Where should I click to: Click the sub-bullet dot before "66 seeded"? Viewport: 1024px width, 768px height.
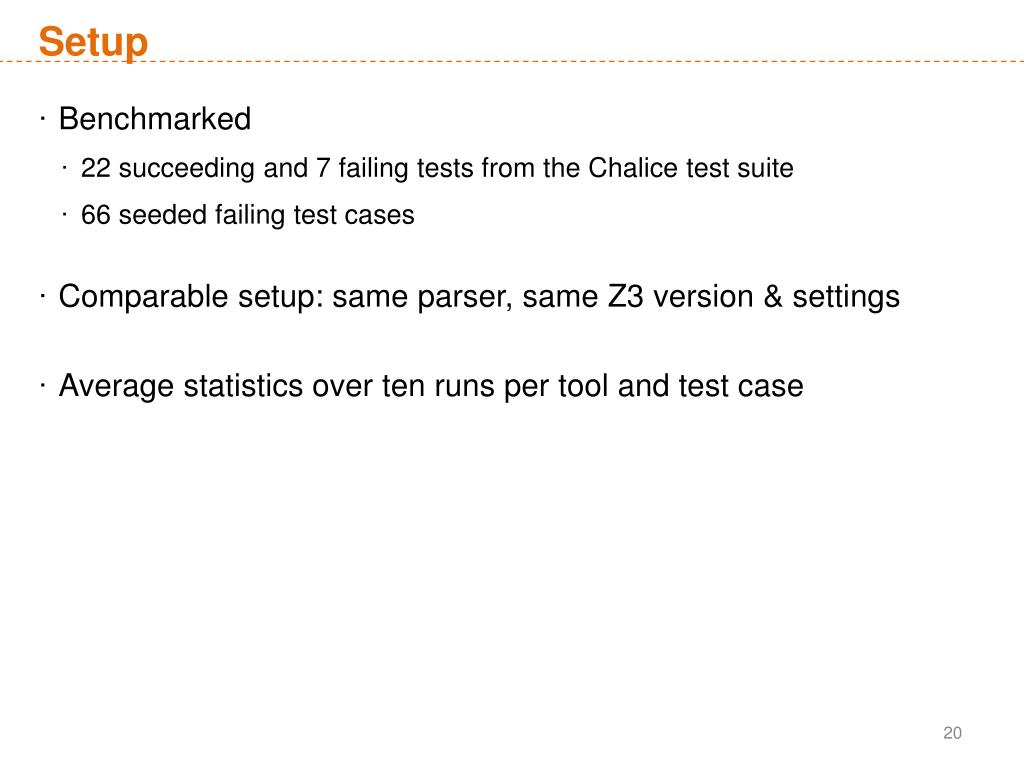point(65,215)
